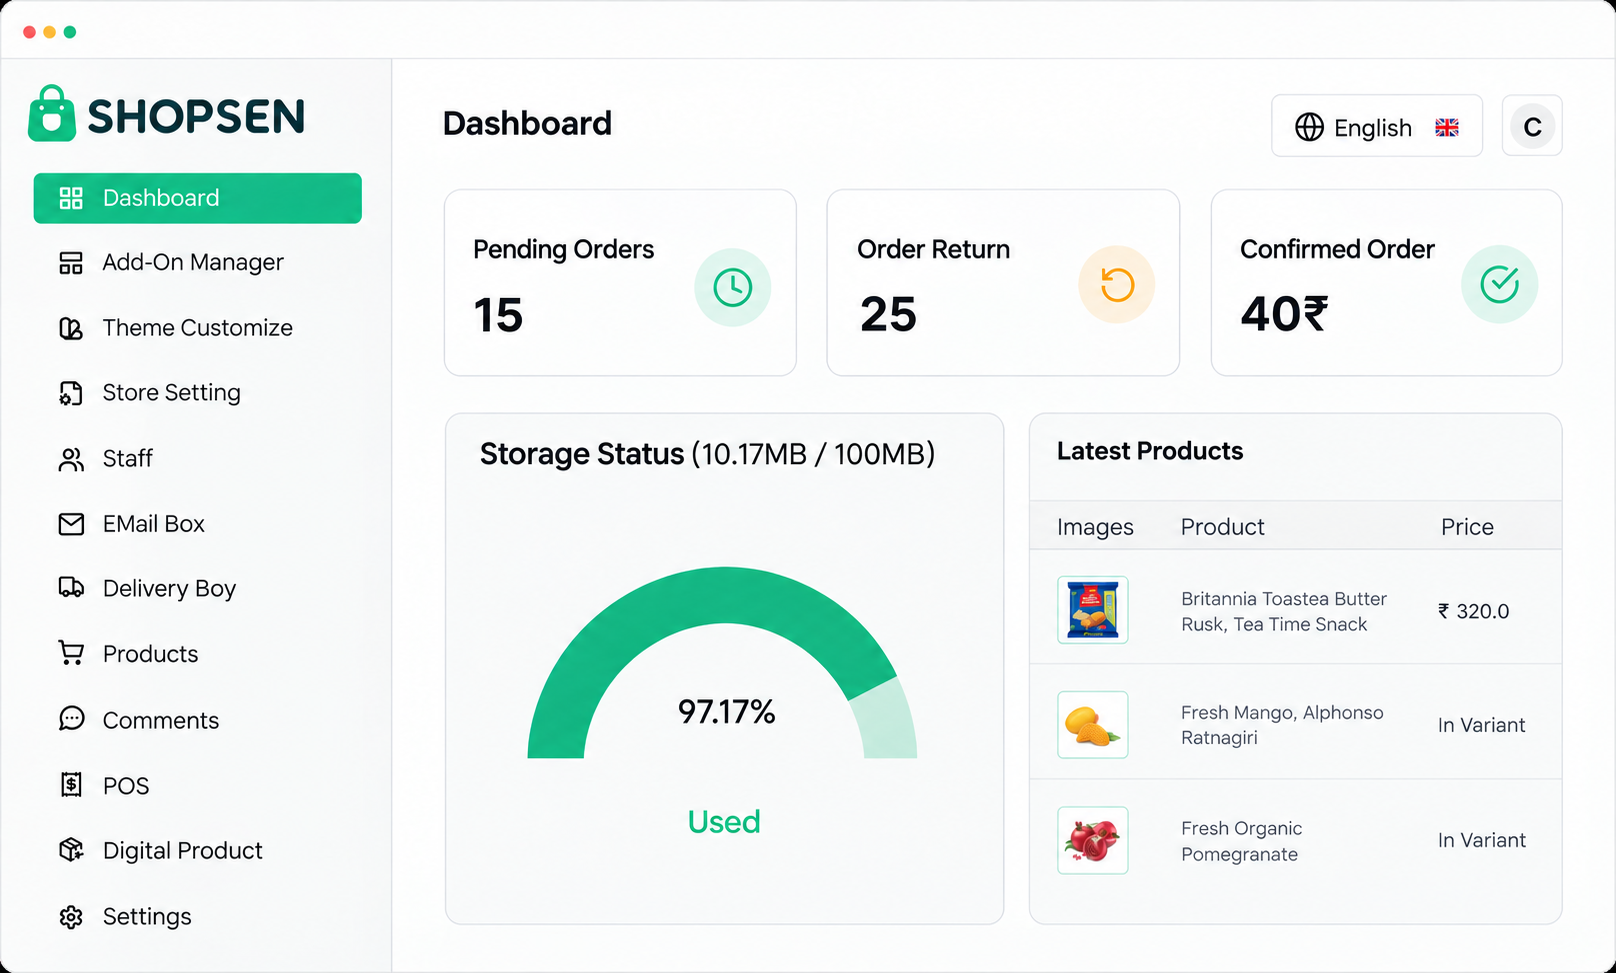This screenshot has height=973, width=1616.
Task: Click the Britannia rusk product thumbnail
Action: tap(1093, 610)
